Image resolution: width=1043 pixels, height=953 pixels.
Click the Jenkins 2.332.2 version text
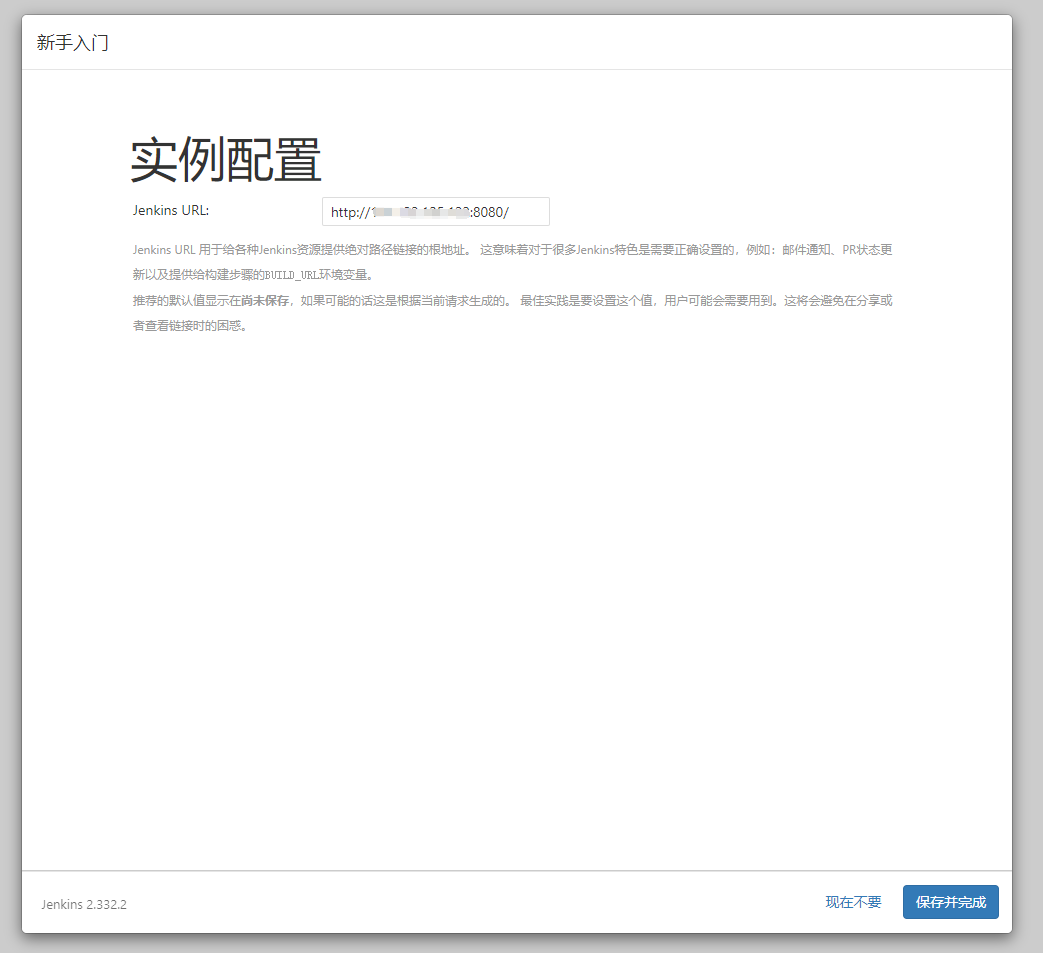tap(84, 904)
